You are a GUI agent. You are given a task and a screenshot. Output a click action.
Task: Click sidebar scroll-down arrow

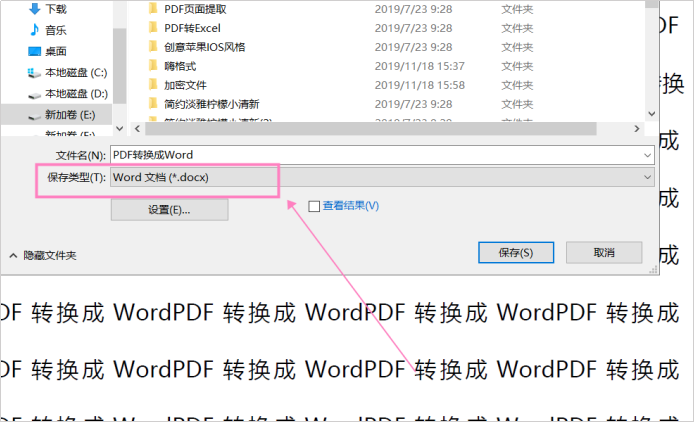point(119,129)
